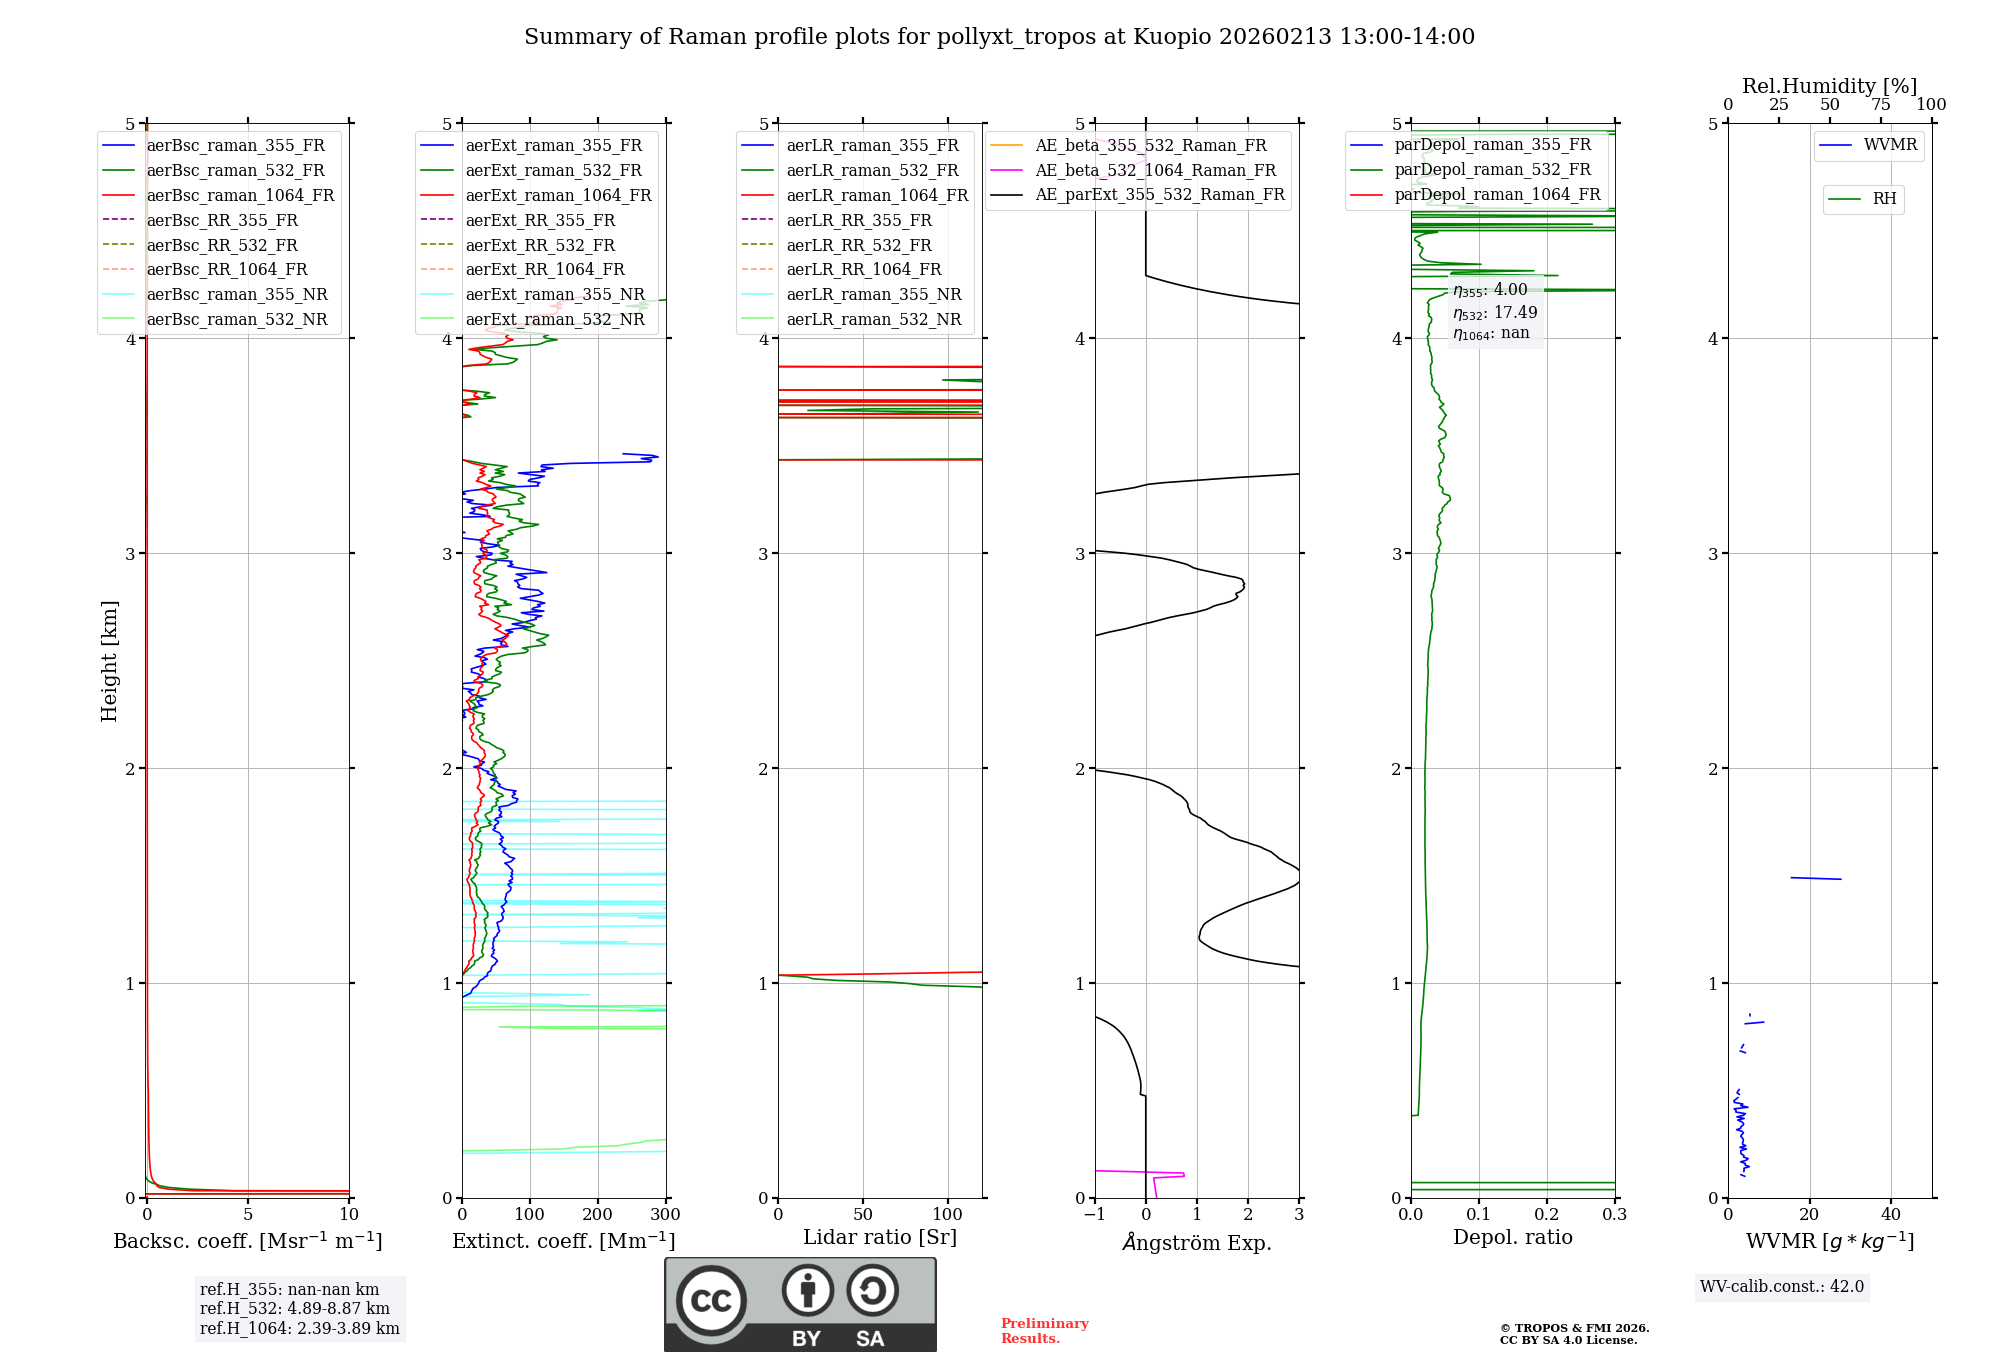The image size is (2000, 1360).
Task: Click the ref.H_532 reference height text
Action: pyautogui.click(x=295, y=1309)
